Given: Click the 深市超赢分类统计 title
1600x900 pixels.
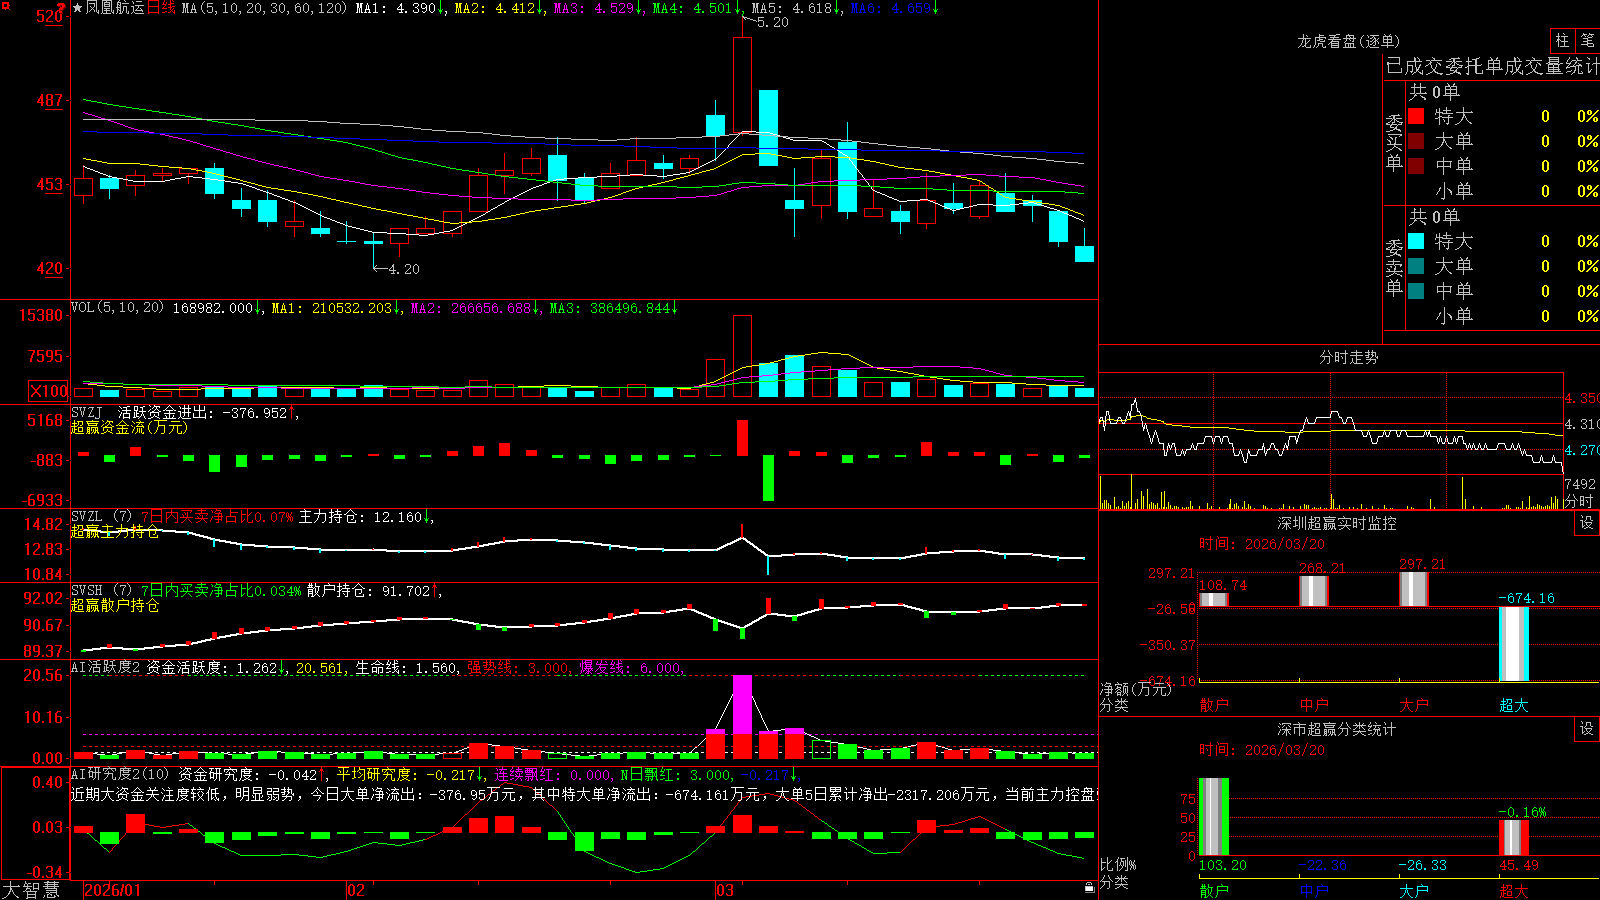Looking at the screenshot, I should click(x=1337, y=729).
